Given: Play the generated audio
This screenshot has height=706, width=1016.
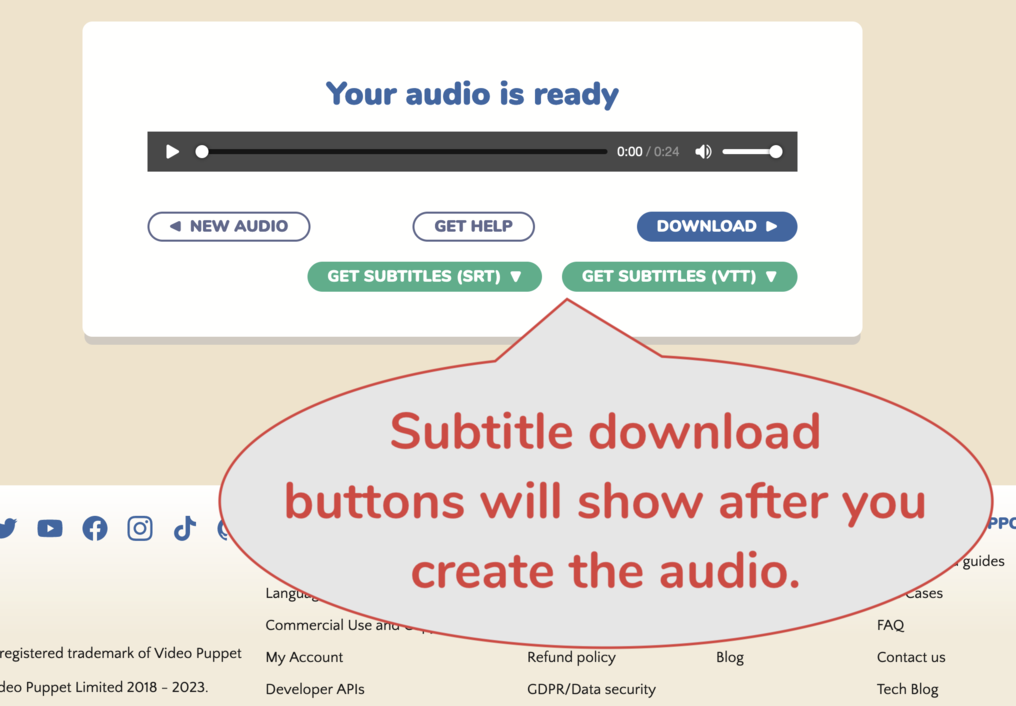Looking at the screenshot, I should 172,152.
